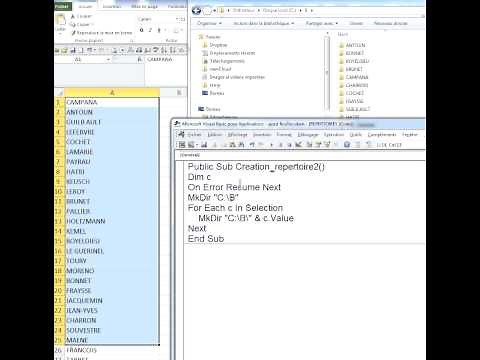This screenshot has width=480, height=360.
Task: Toggle Italic in Excel ribbon
Action: tap(150, 30)
